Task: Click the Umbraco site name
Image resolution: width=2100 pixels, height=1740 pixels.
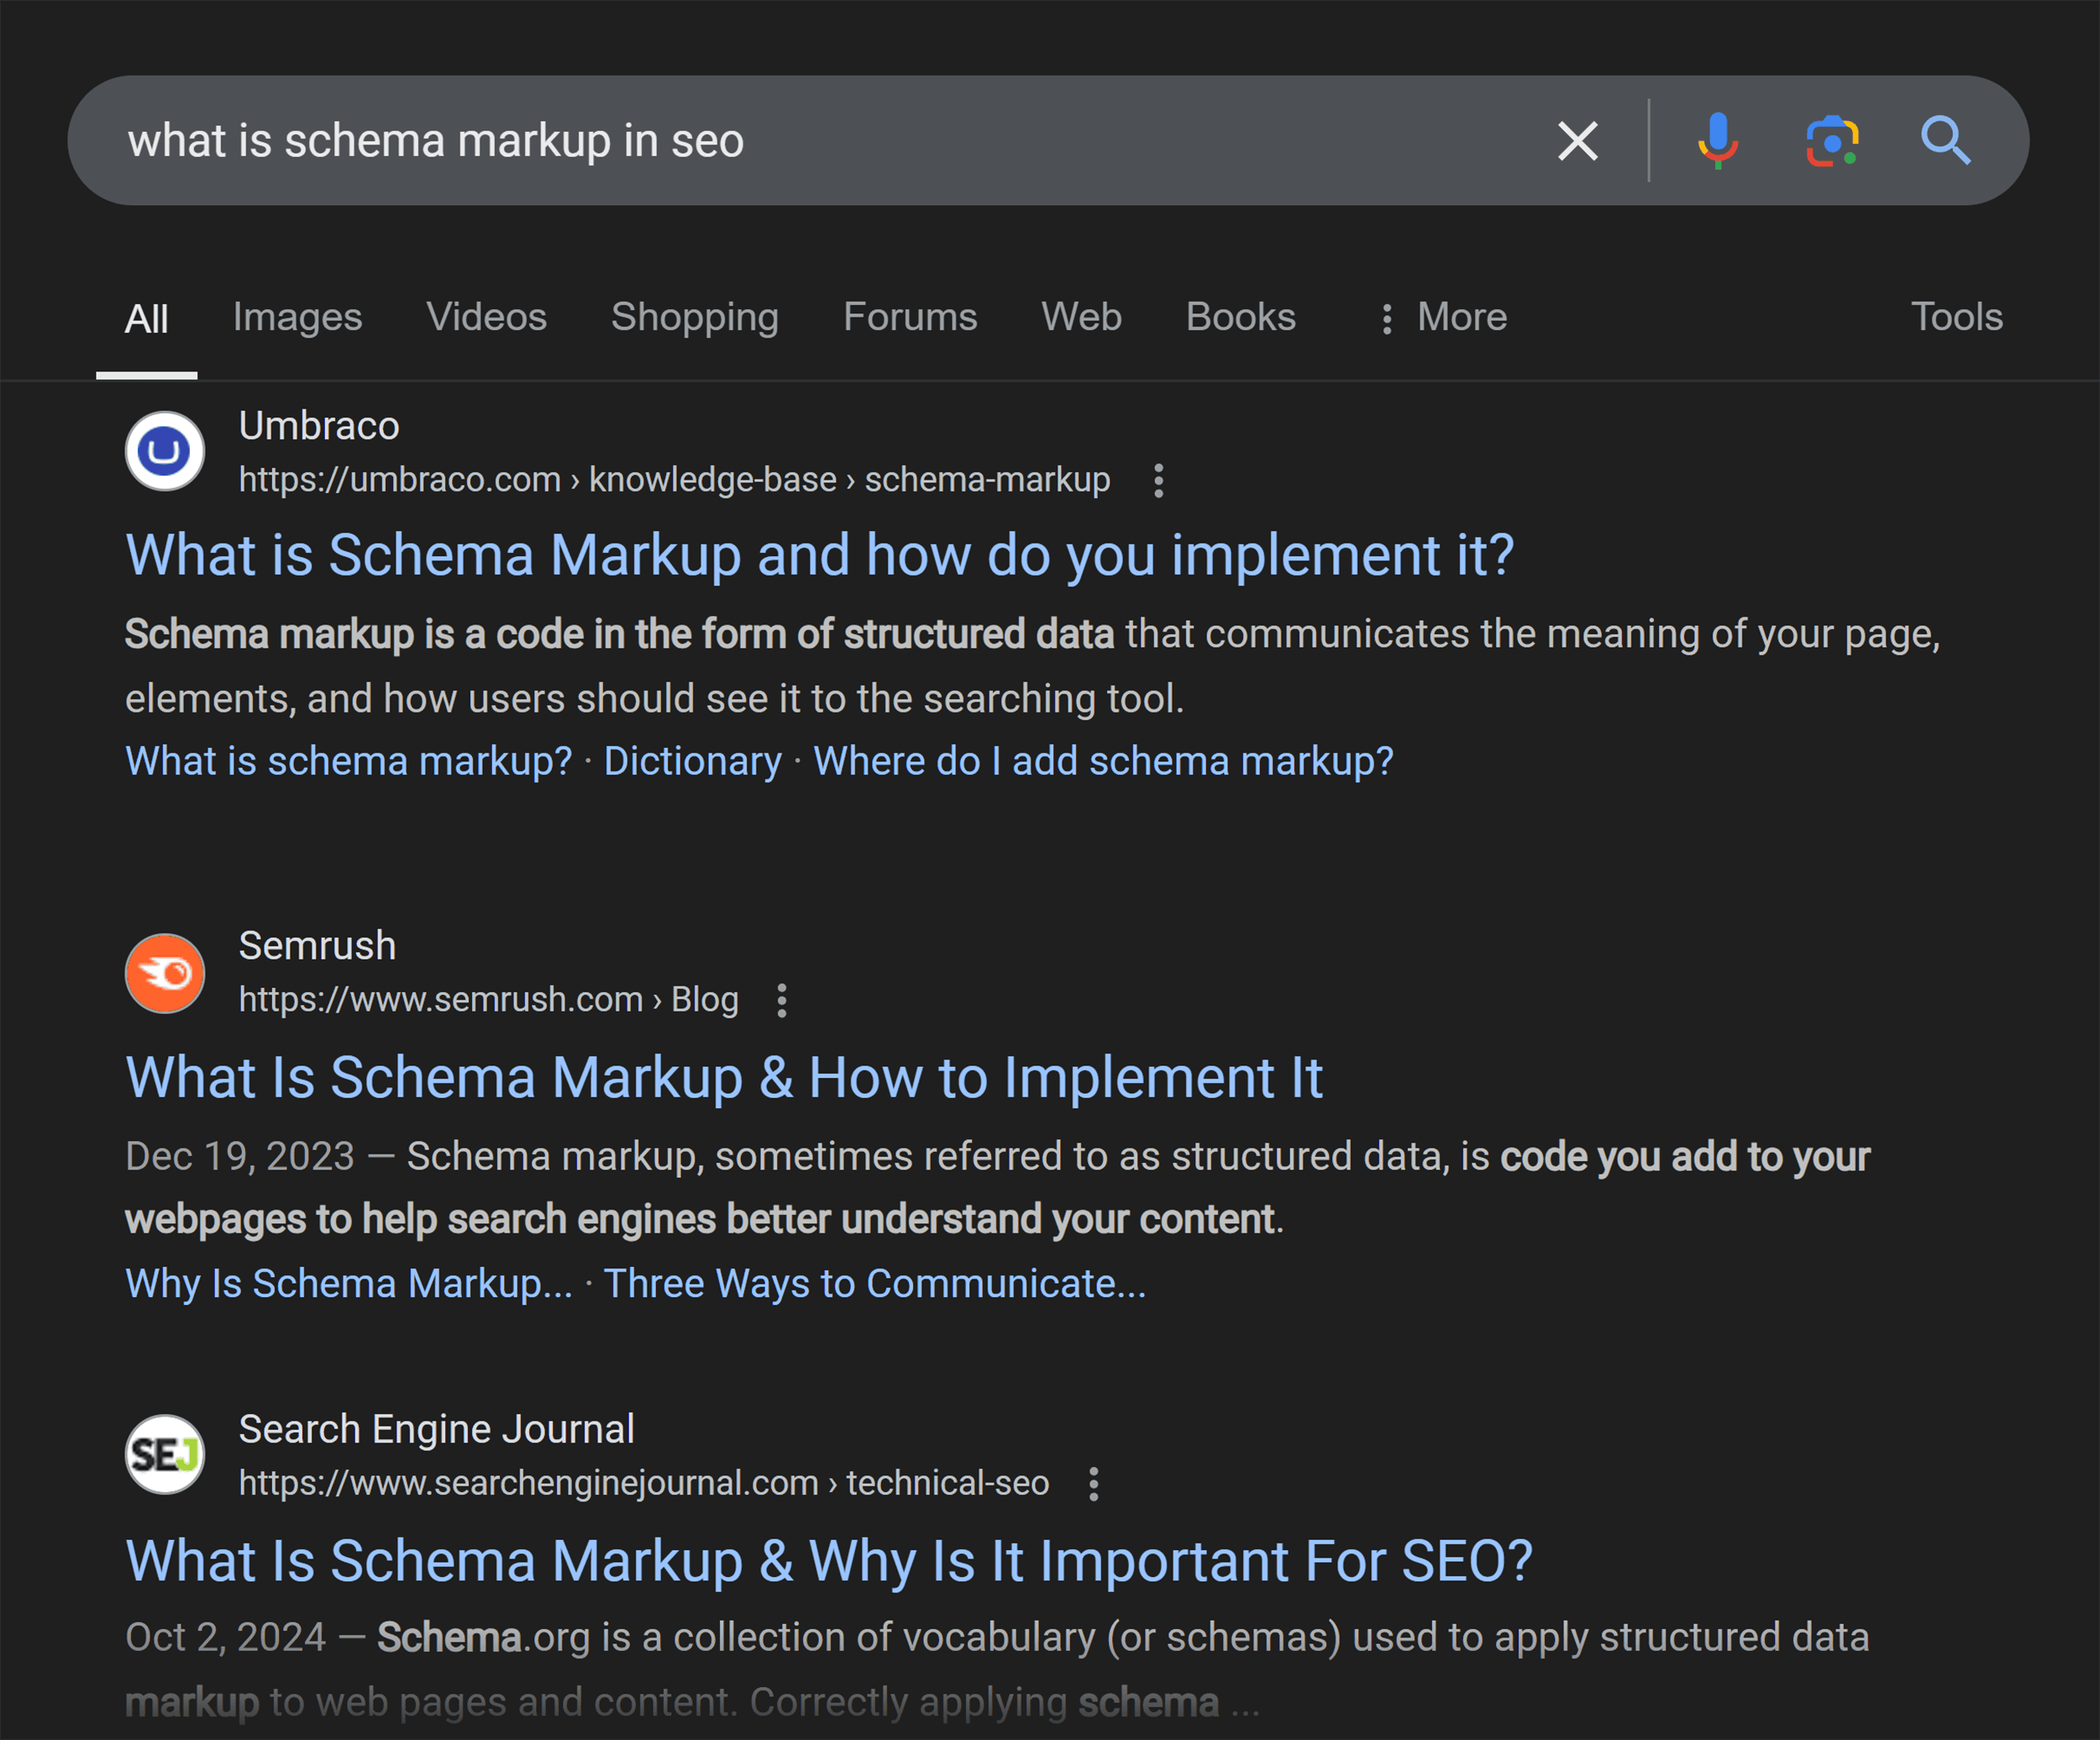Action: pyautogui.click(x=319, y=427)
